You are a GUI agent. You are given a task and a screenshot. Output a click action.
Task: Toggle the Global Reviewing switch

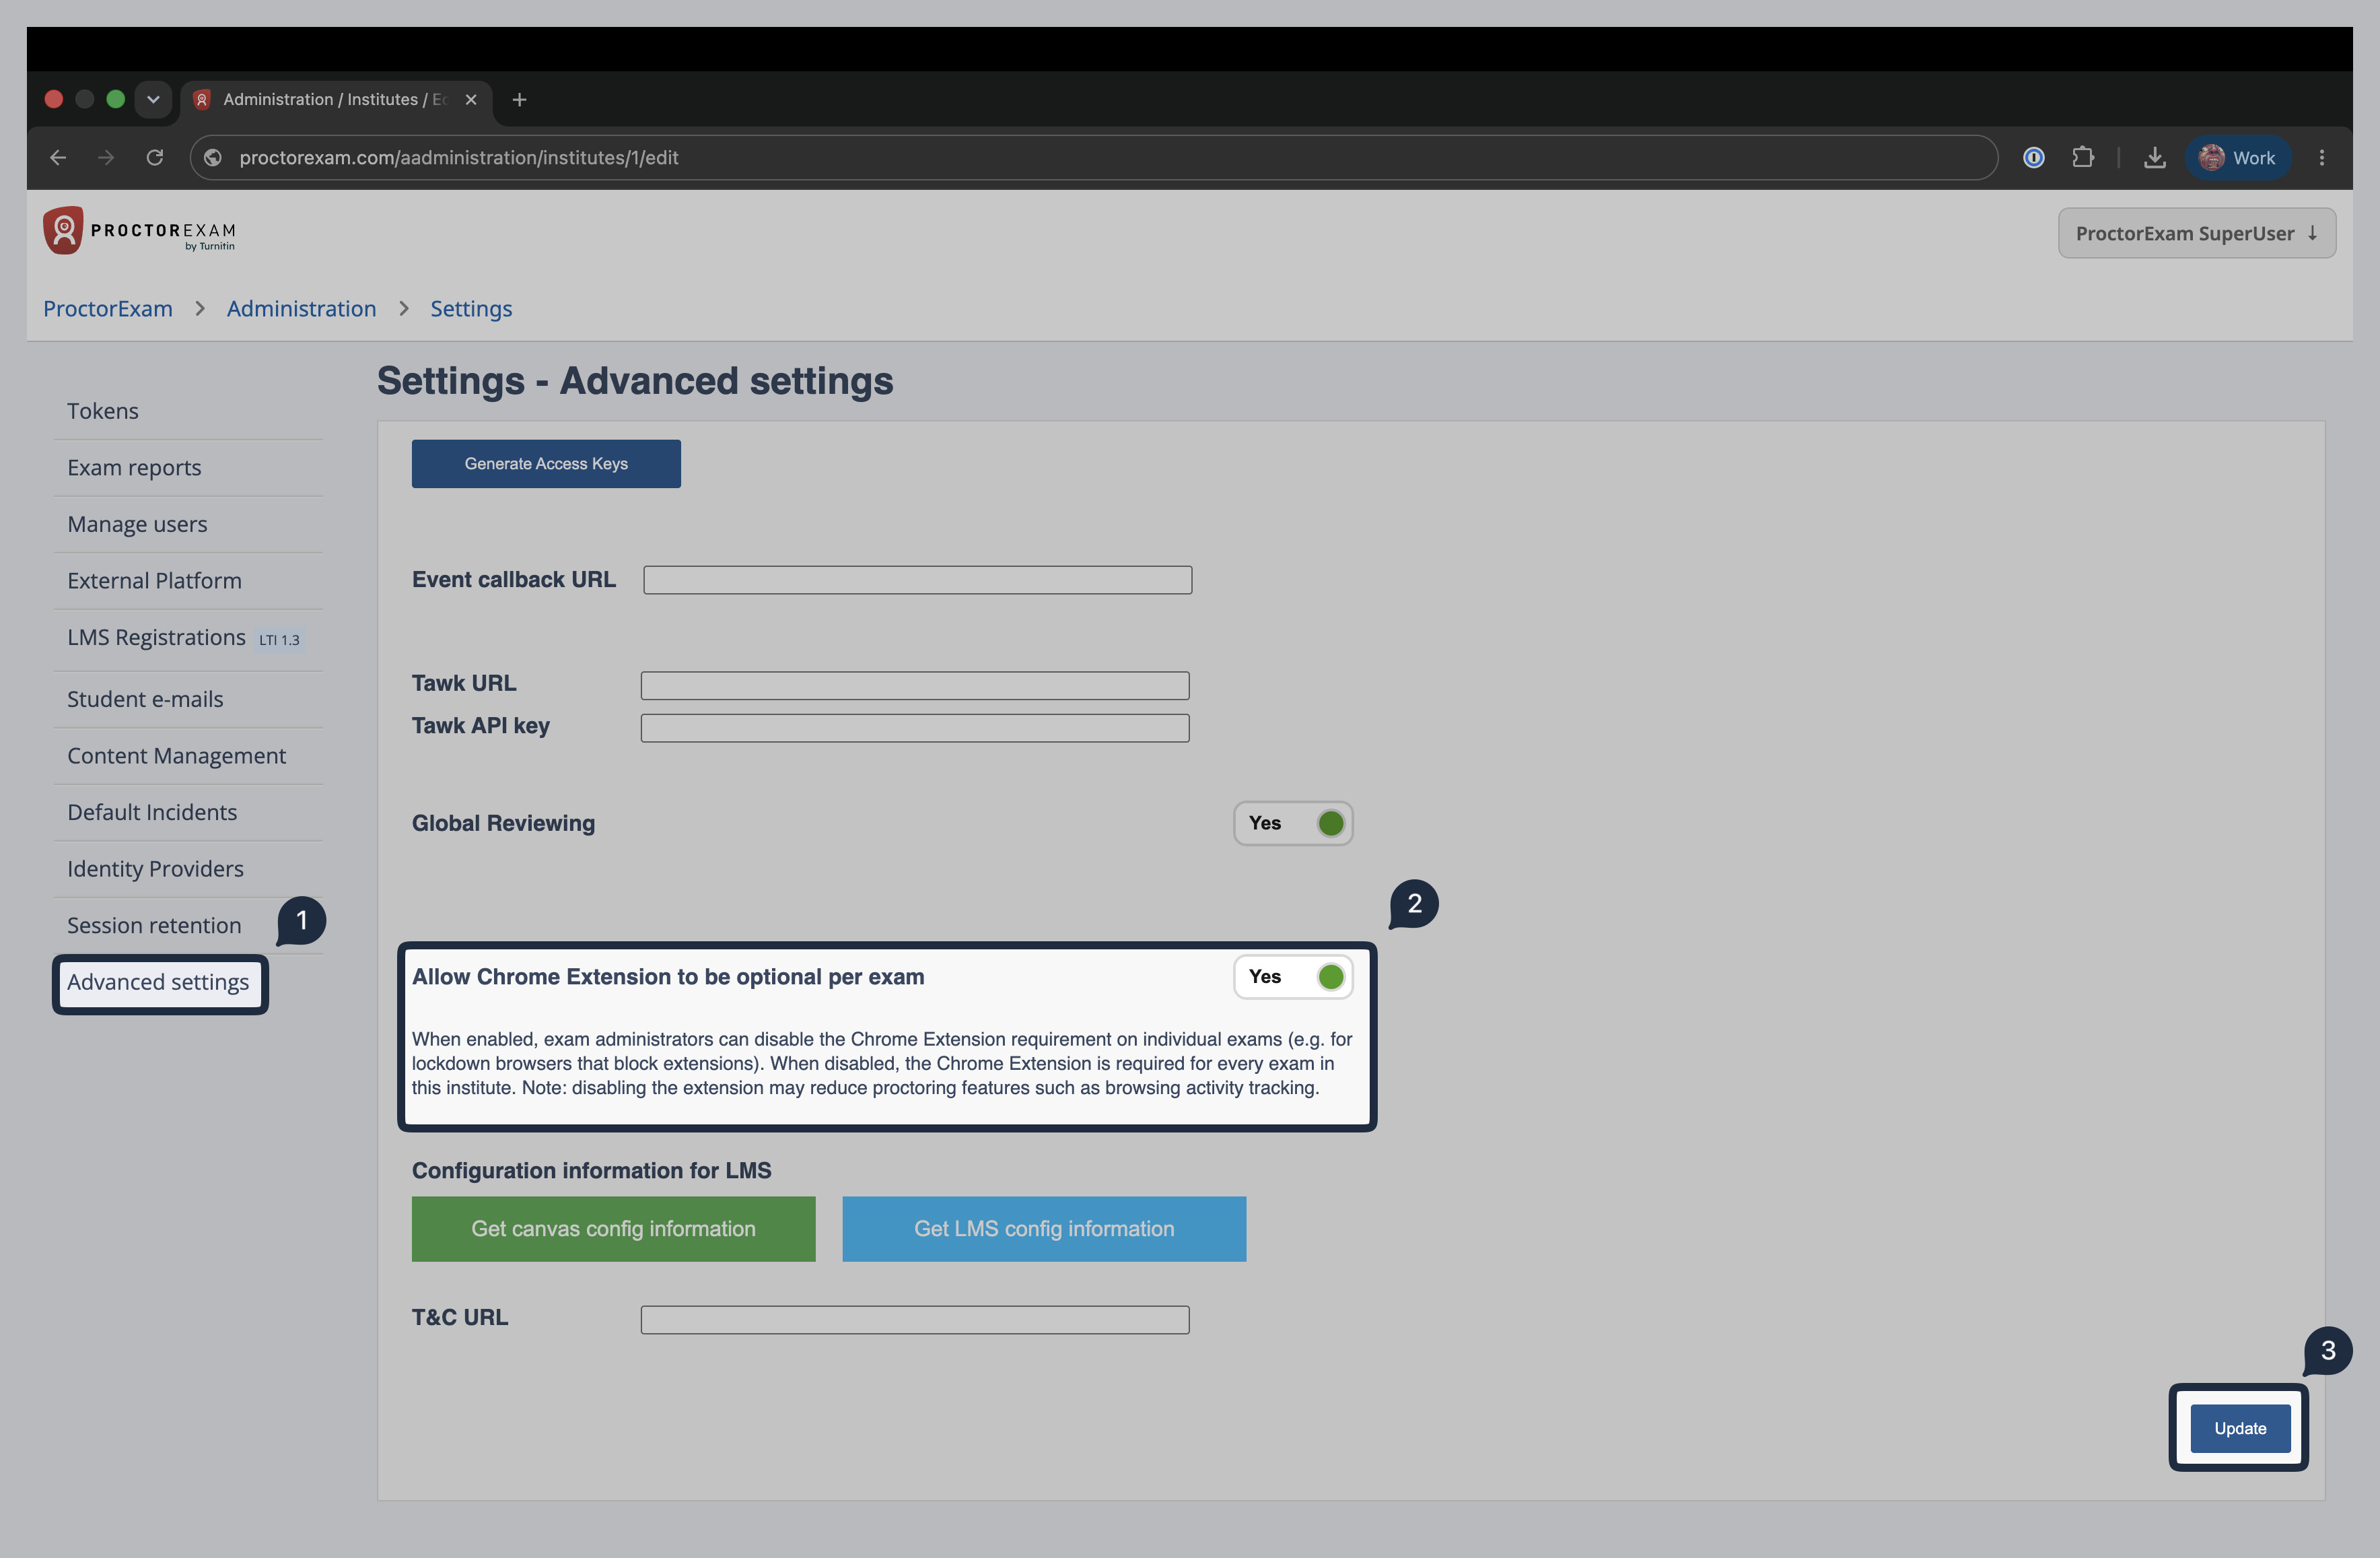(x=1293, y=823)
